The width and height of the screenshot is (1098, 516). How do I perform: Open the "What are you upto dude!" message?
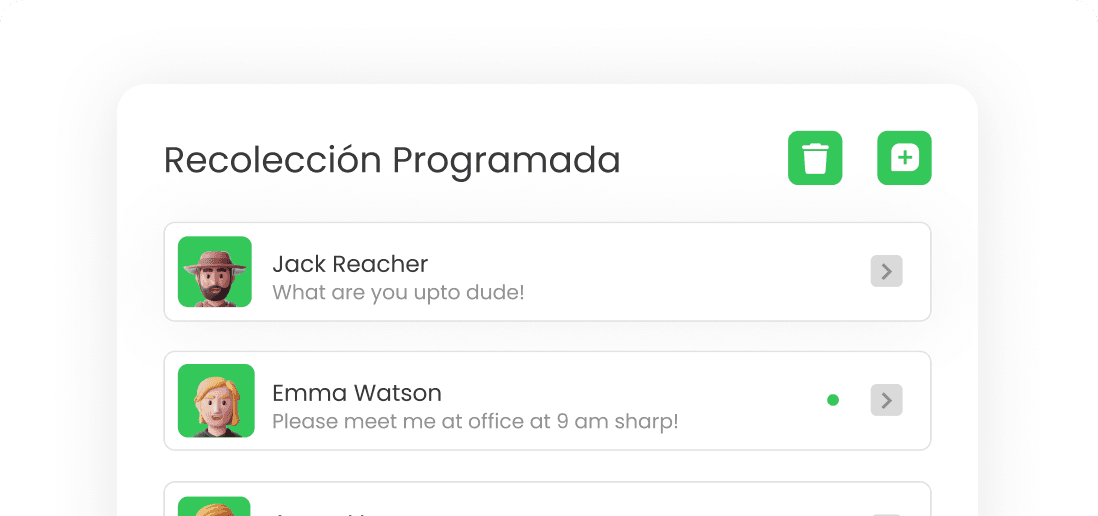398,292
